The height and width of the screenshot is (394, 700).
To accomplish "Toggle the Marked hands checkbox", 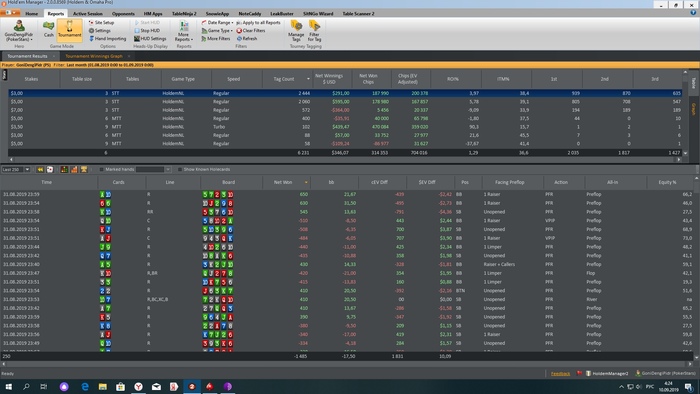I will pyautogui.click(x=101, y=170).
